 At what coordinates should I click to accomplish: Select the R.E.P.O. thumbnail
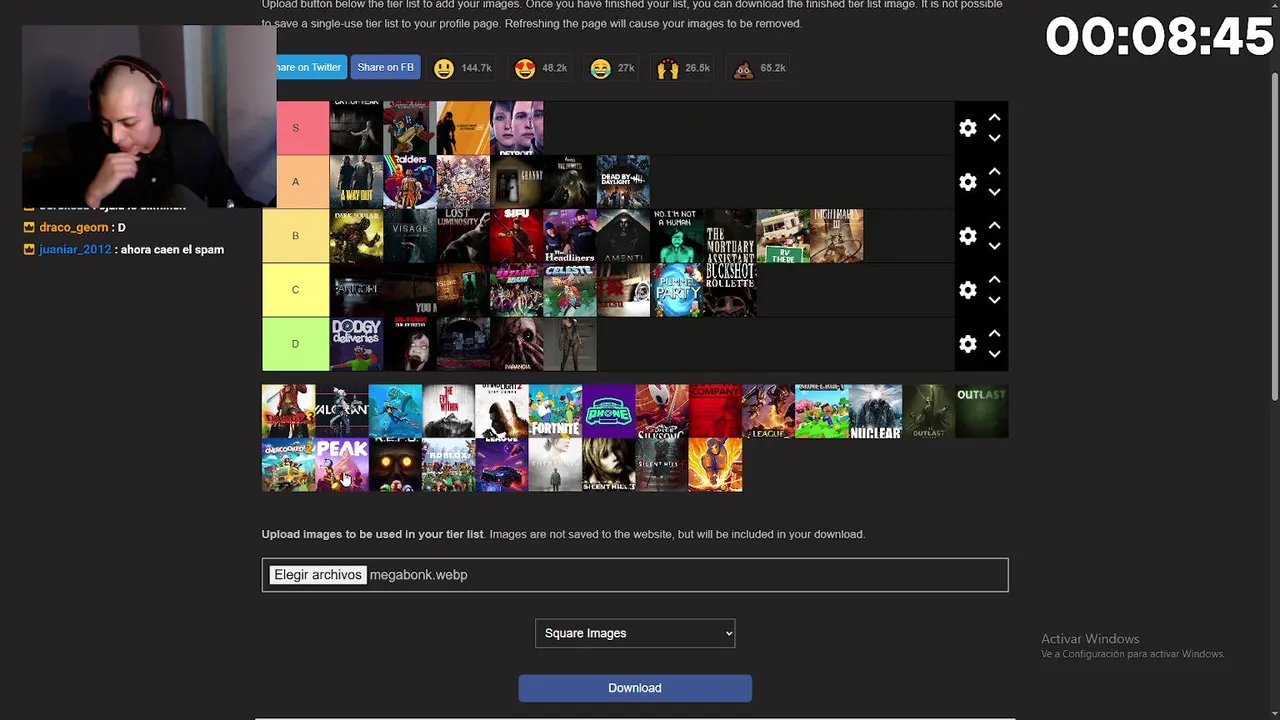[395, 465]
